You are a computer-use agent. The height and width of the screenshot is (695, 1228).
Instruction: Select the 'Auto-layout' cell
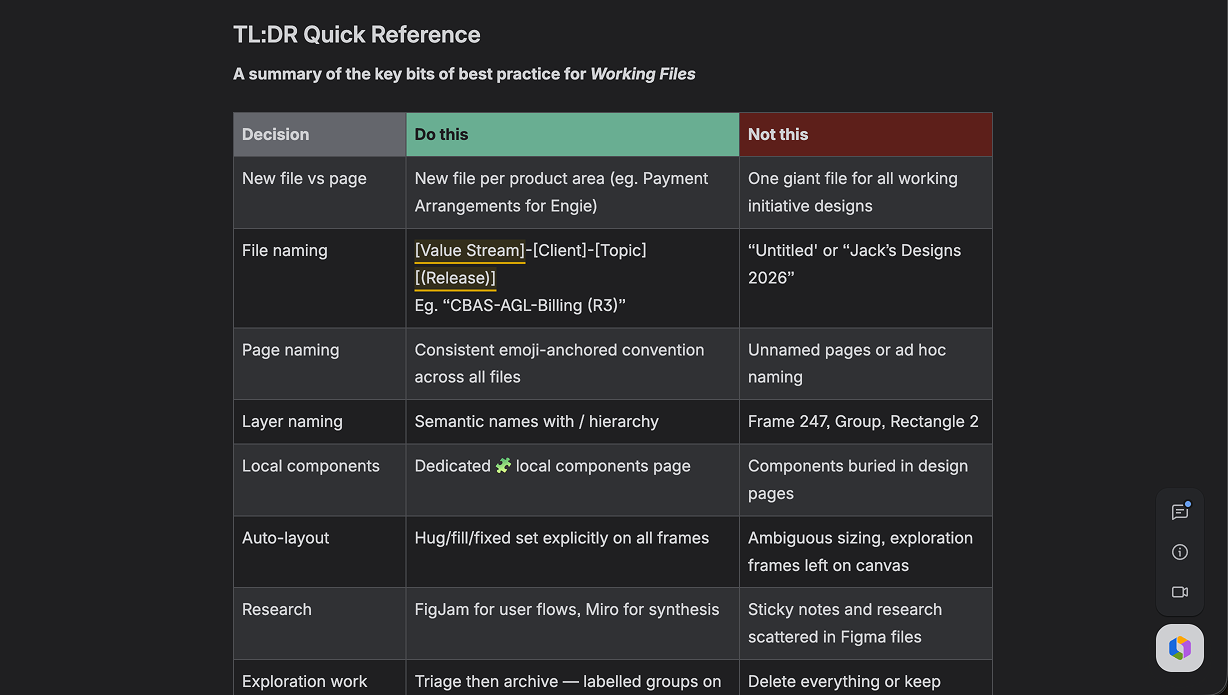pyautogui.click(x=320, y=552)
